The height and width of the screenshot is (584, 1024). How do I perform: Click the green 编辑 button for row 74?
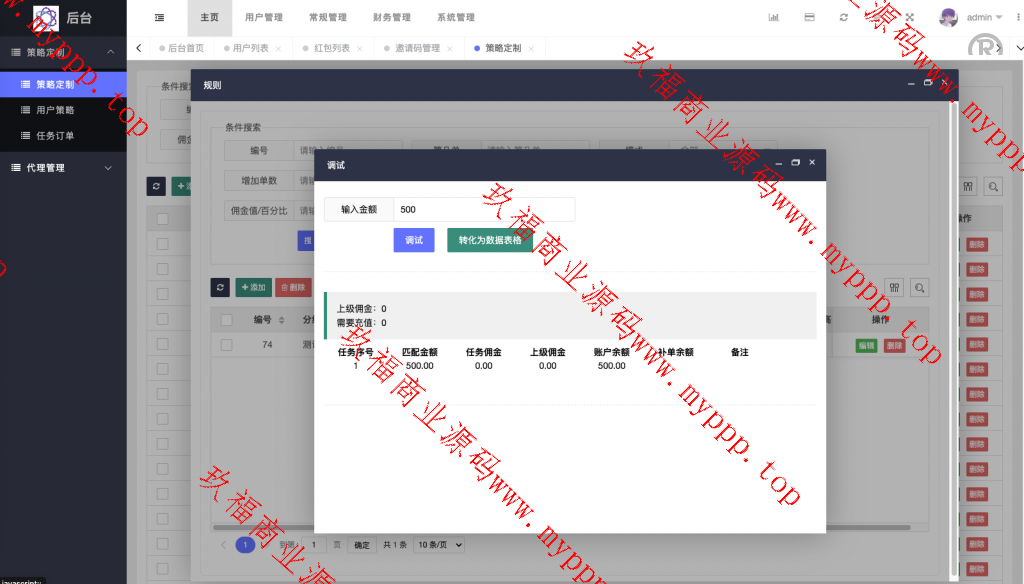point(866,345)
